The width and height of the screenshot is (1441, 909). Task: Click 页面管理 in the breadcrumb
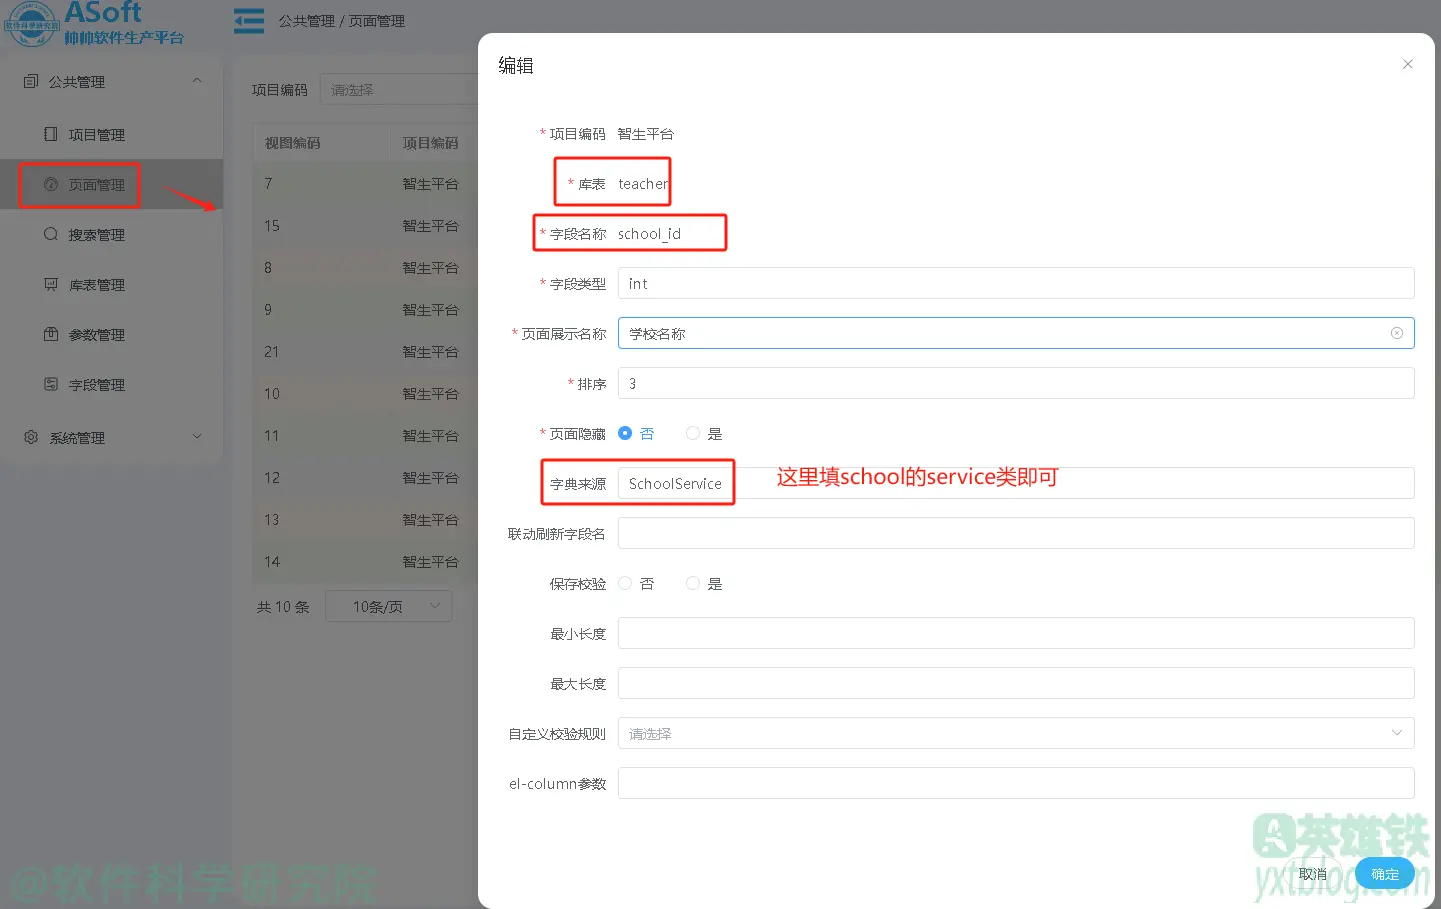pyautogui.click(x=376, y=21)
